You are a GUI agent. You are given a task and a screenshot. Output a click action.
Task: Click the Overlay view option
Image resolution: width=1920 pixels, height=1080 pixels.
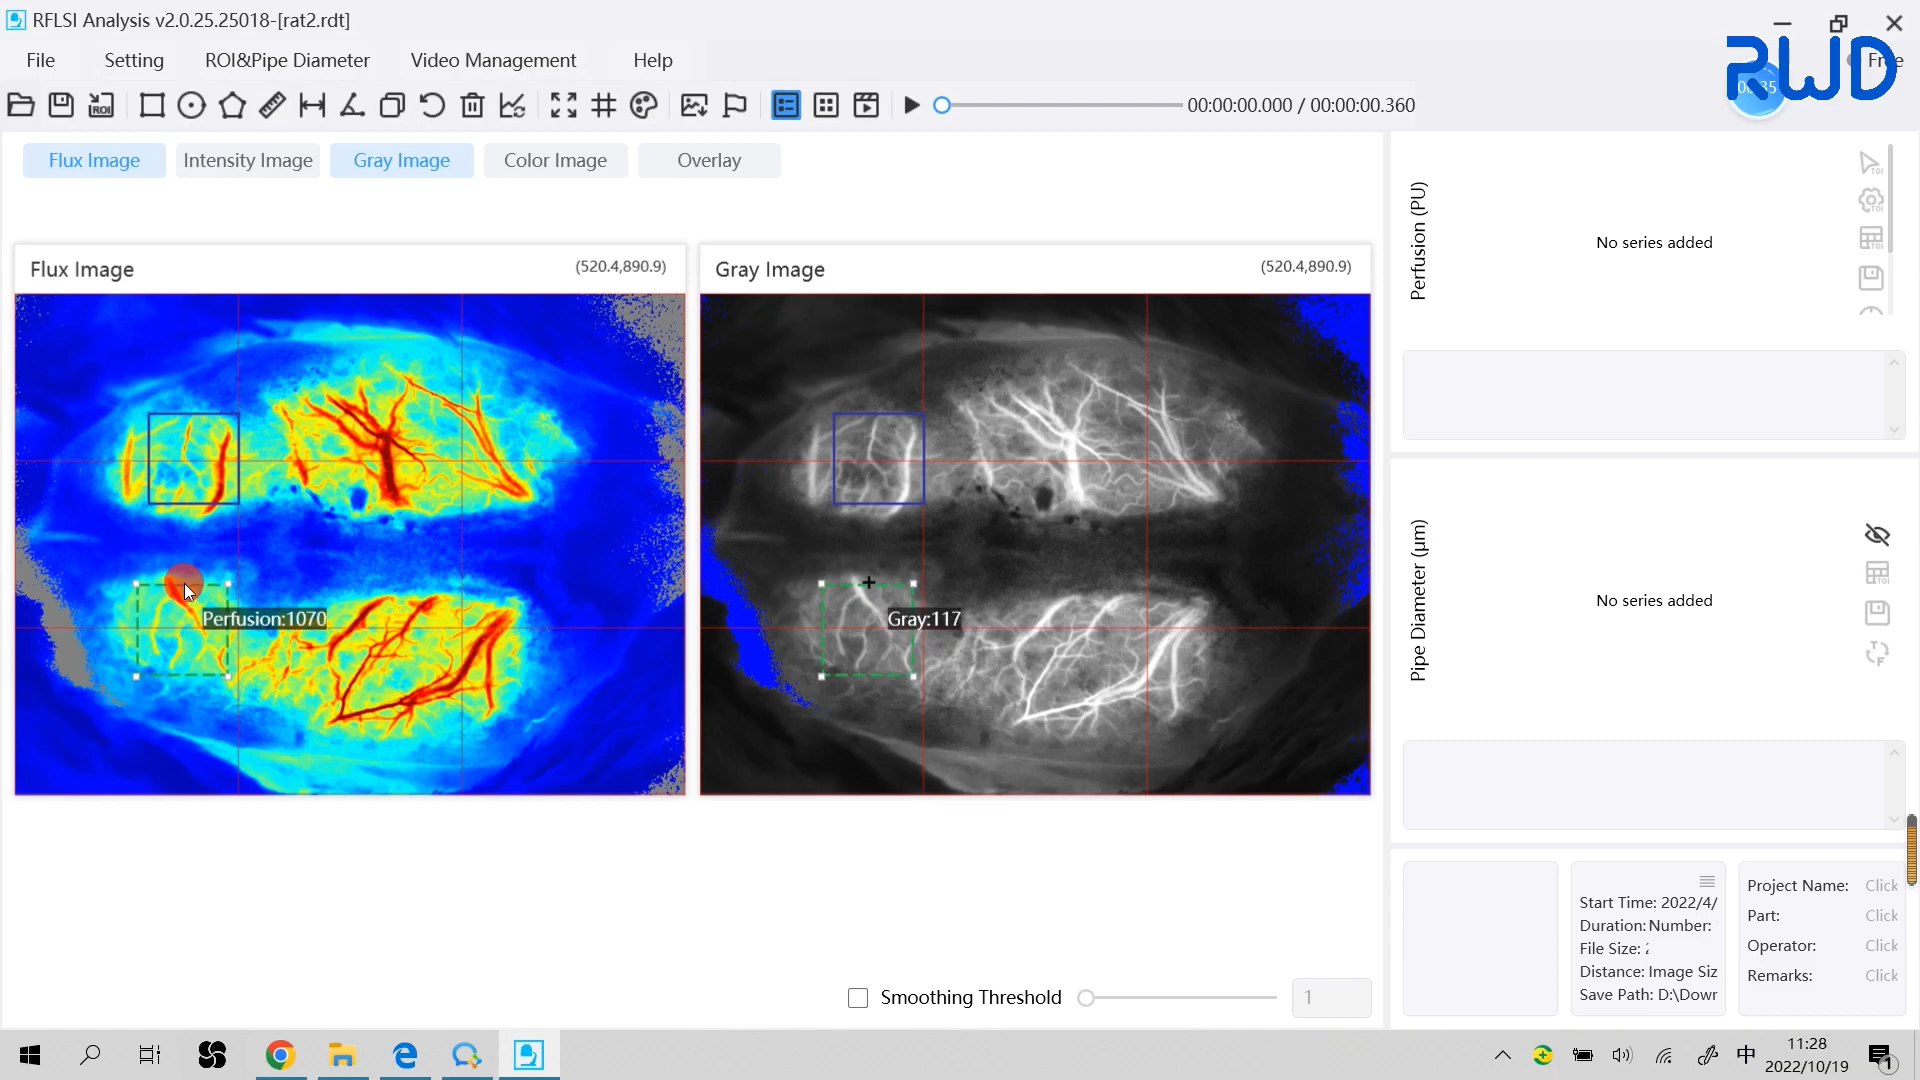tap(709, 160)
